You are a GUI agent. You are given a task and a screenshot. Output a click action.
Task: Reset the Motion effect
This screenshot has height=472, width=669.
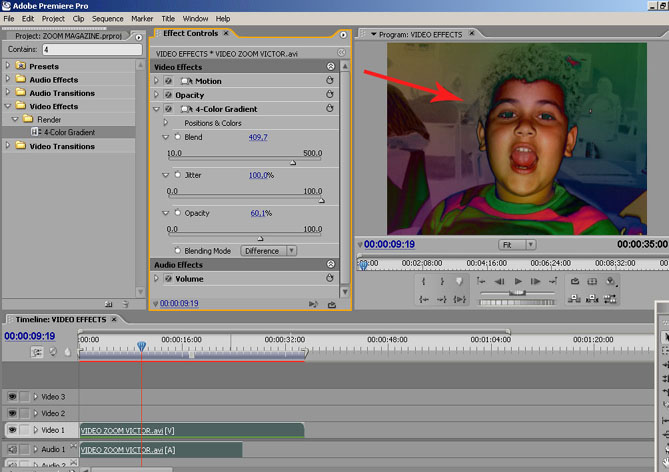tap(329, 81)
